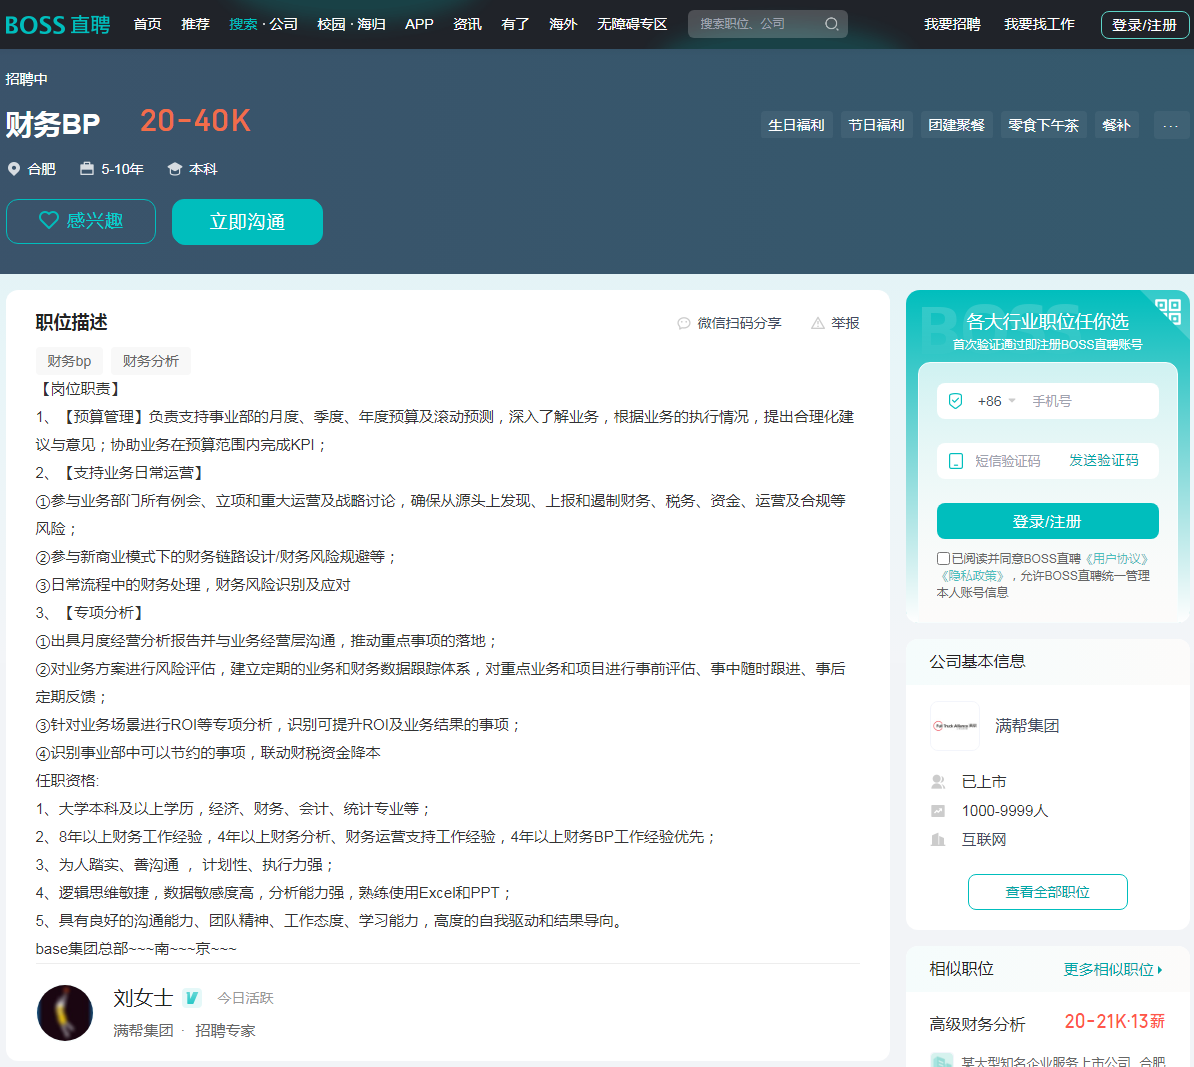1194x1067 pixels.
Task: Open the QR code corner on login card
Action: point(1168,312)
